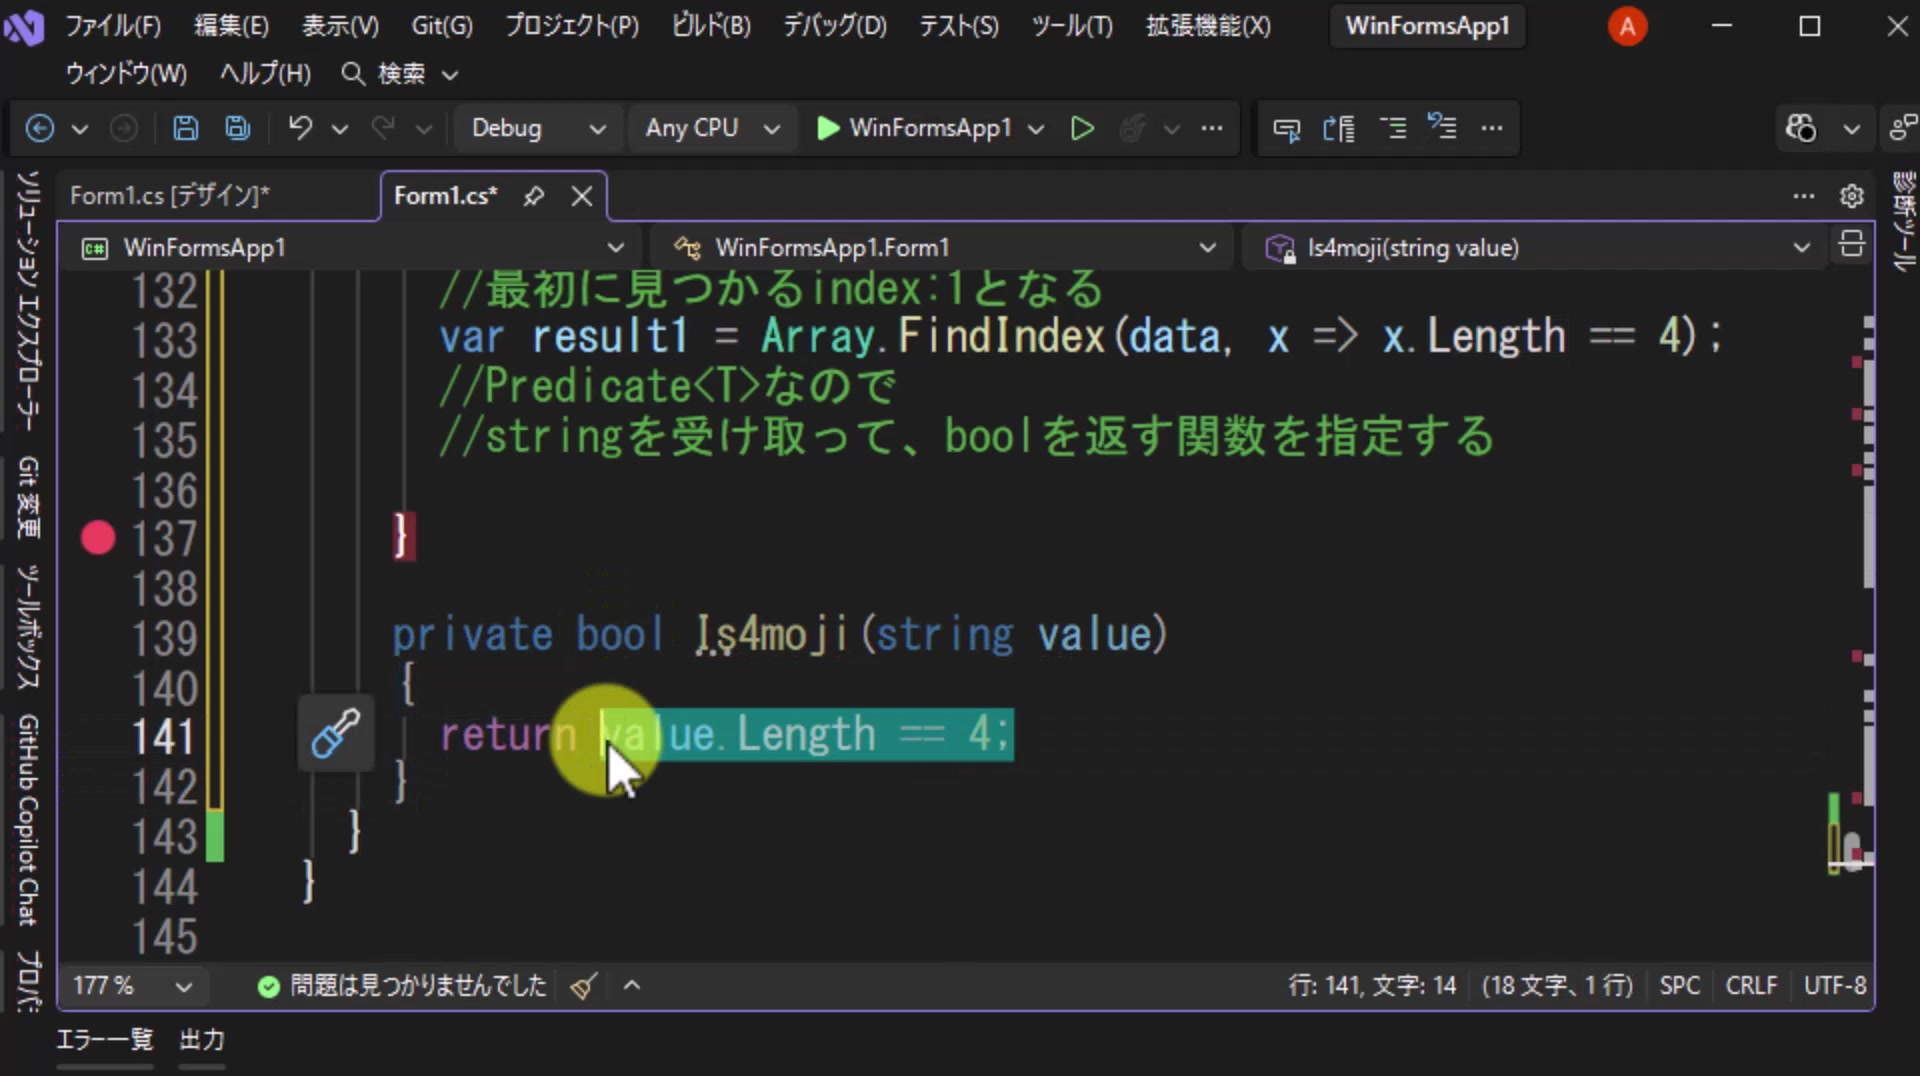Click the UTF-8 encoding indicator
Viewport: 1920px width, 1076px height.
click(x=1835, y=986)
